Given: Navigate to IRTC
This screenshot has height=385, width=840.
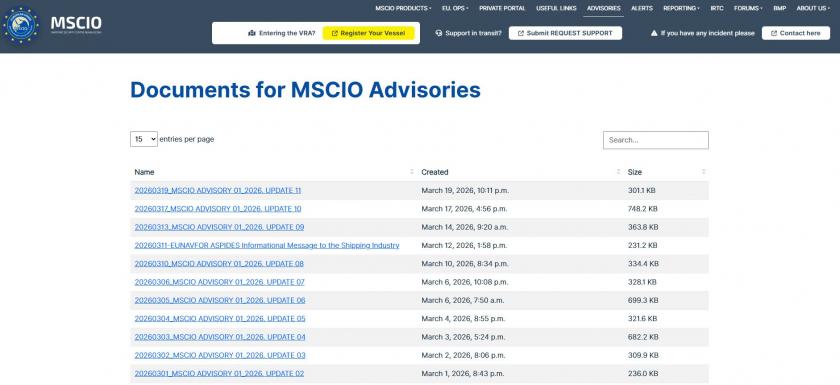Looking at the screenshot, I should coord(717,9).
